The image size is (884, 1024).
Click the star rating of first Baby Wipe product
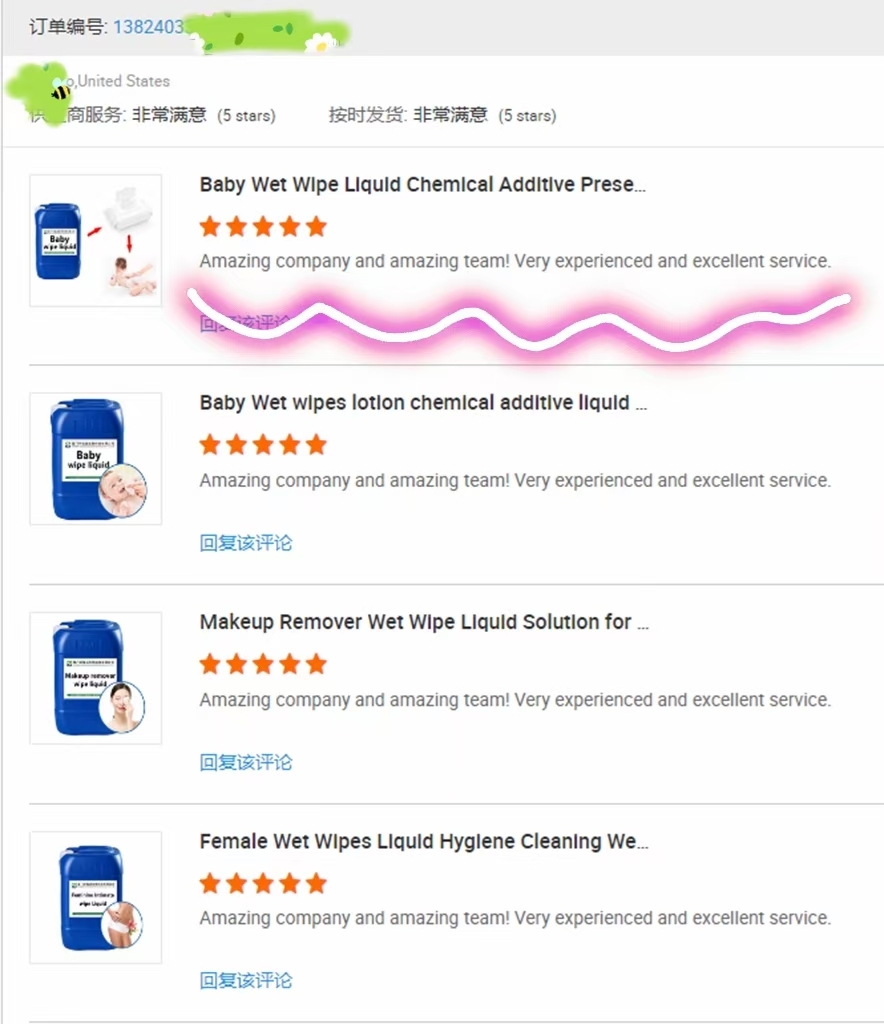pos(263,227)
